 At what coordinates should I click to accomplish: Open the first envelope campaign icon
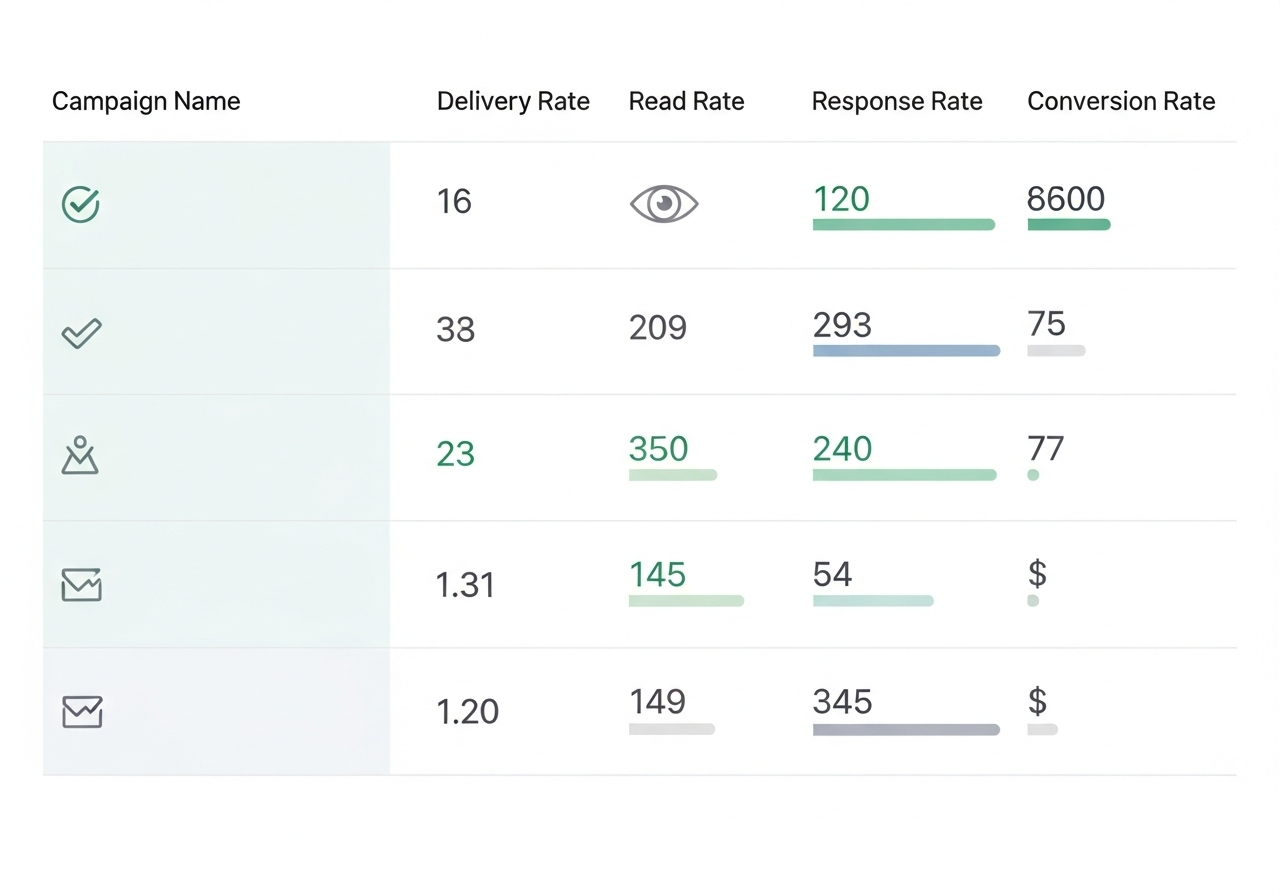(81, 586)
